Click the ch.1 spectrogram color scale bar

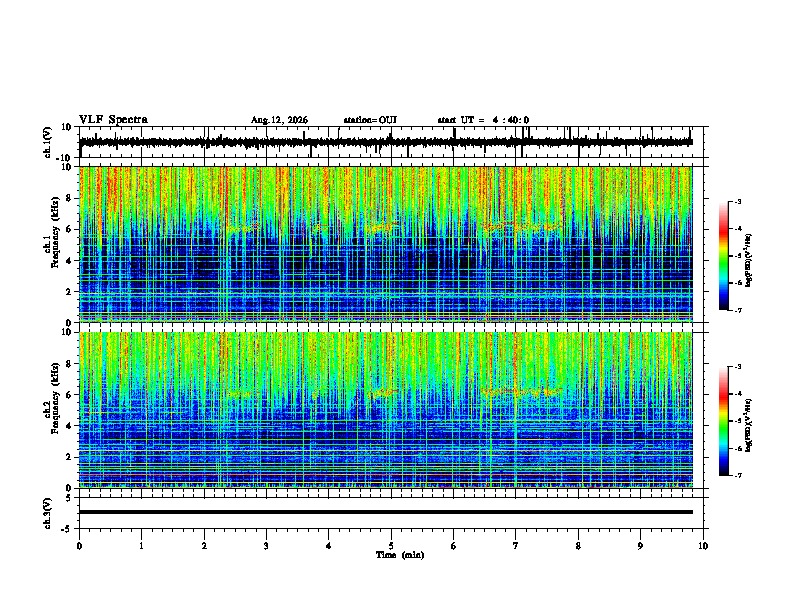coord(724,256)
